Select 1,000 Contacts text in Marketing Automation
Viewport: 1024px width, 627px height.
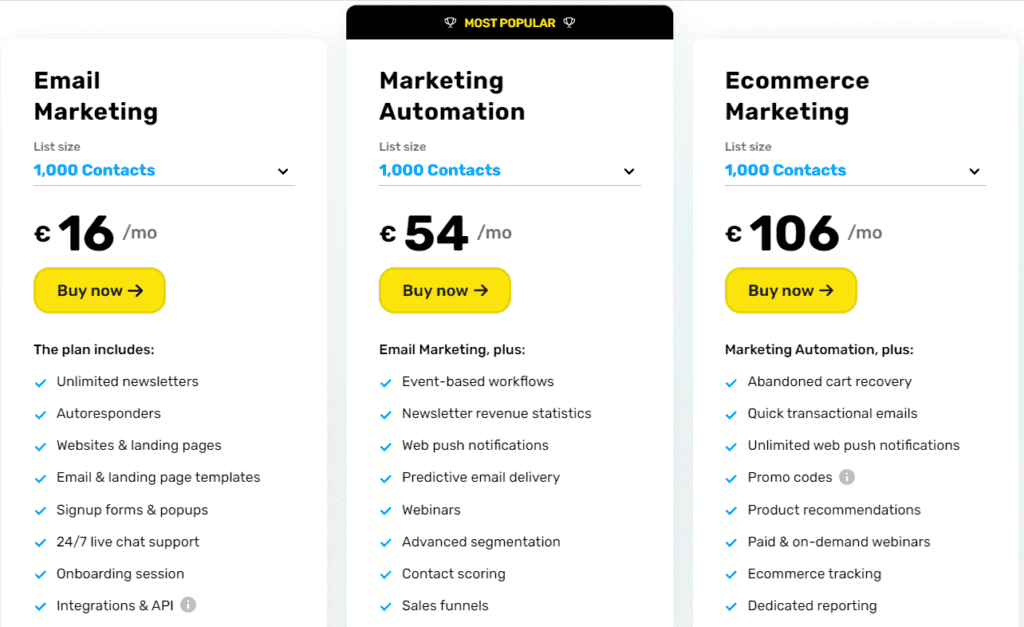(x=440, y=170)
